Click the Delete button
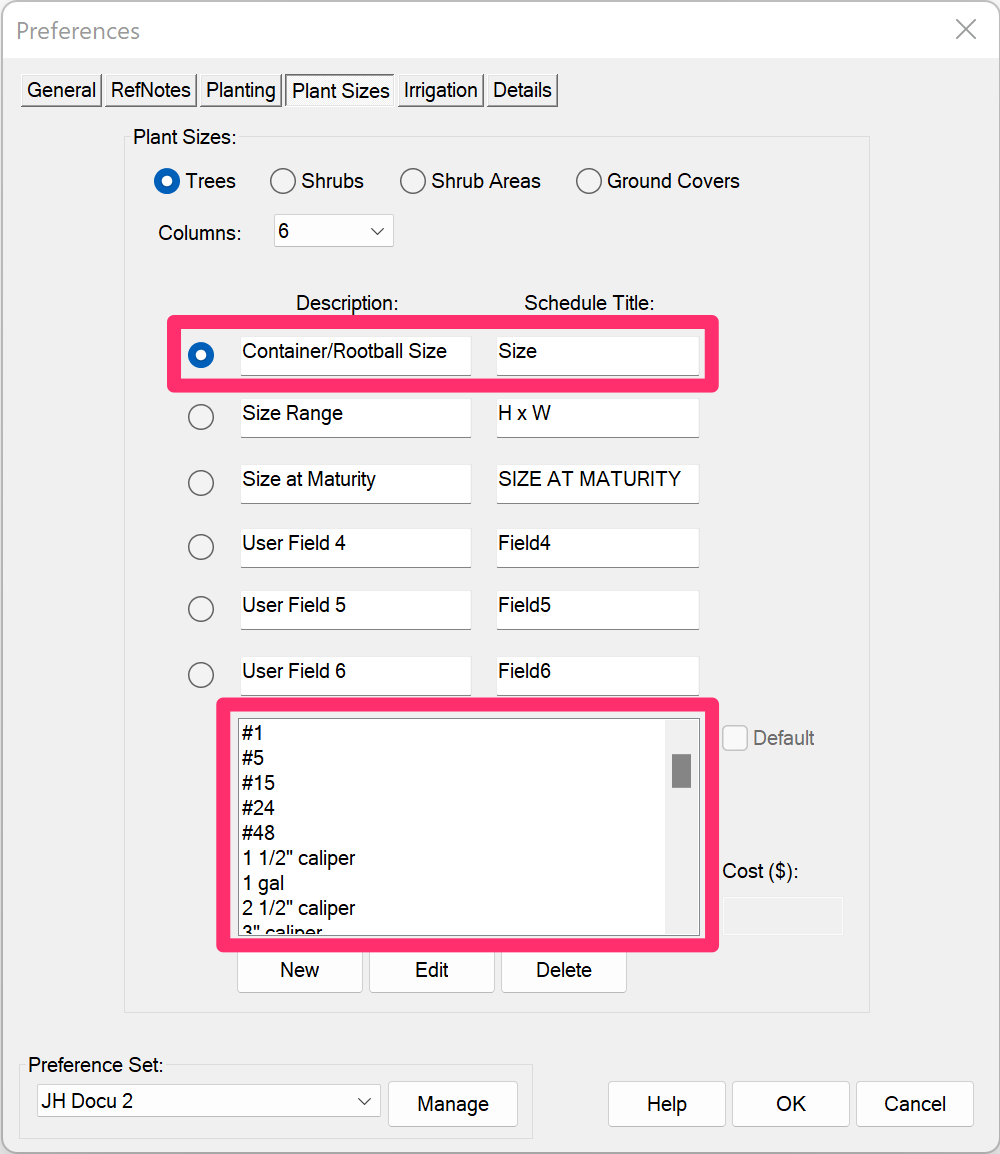Image resolution: width=1000 pixels, height=1154 pixels. coord(564,970)
